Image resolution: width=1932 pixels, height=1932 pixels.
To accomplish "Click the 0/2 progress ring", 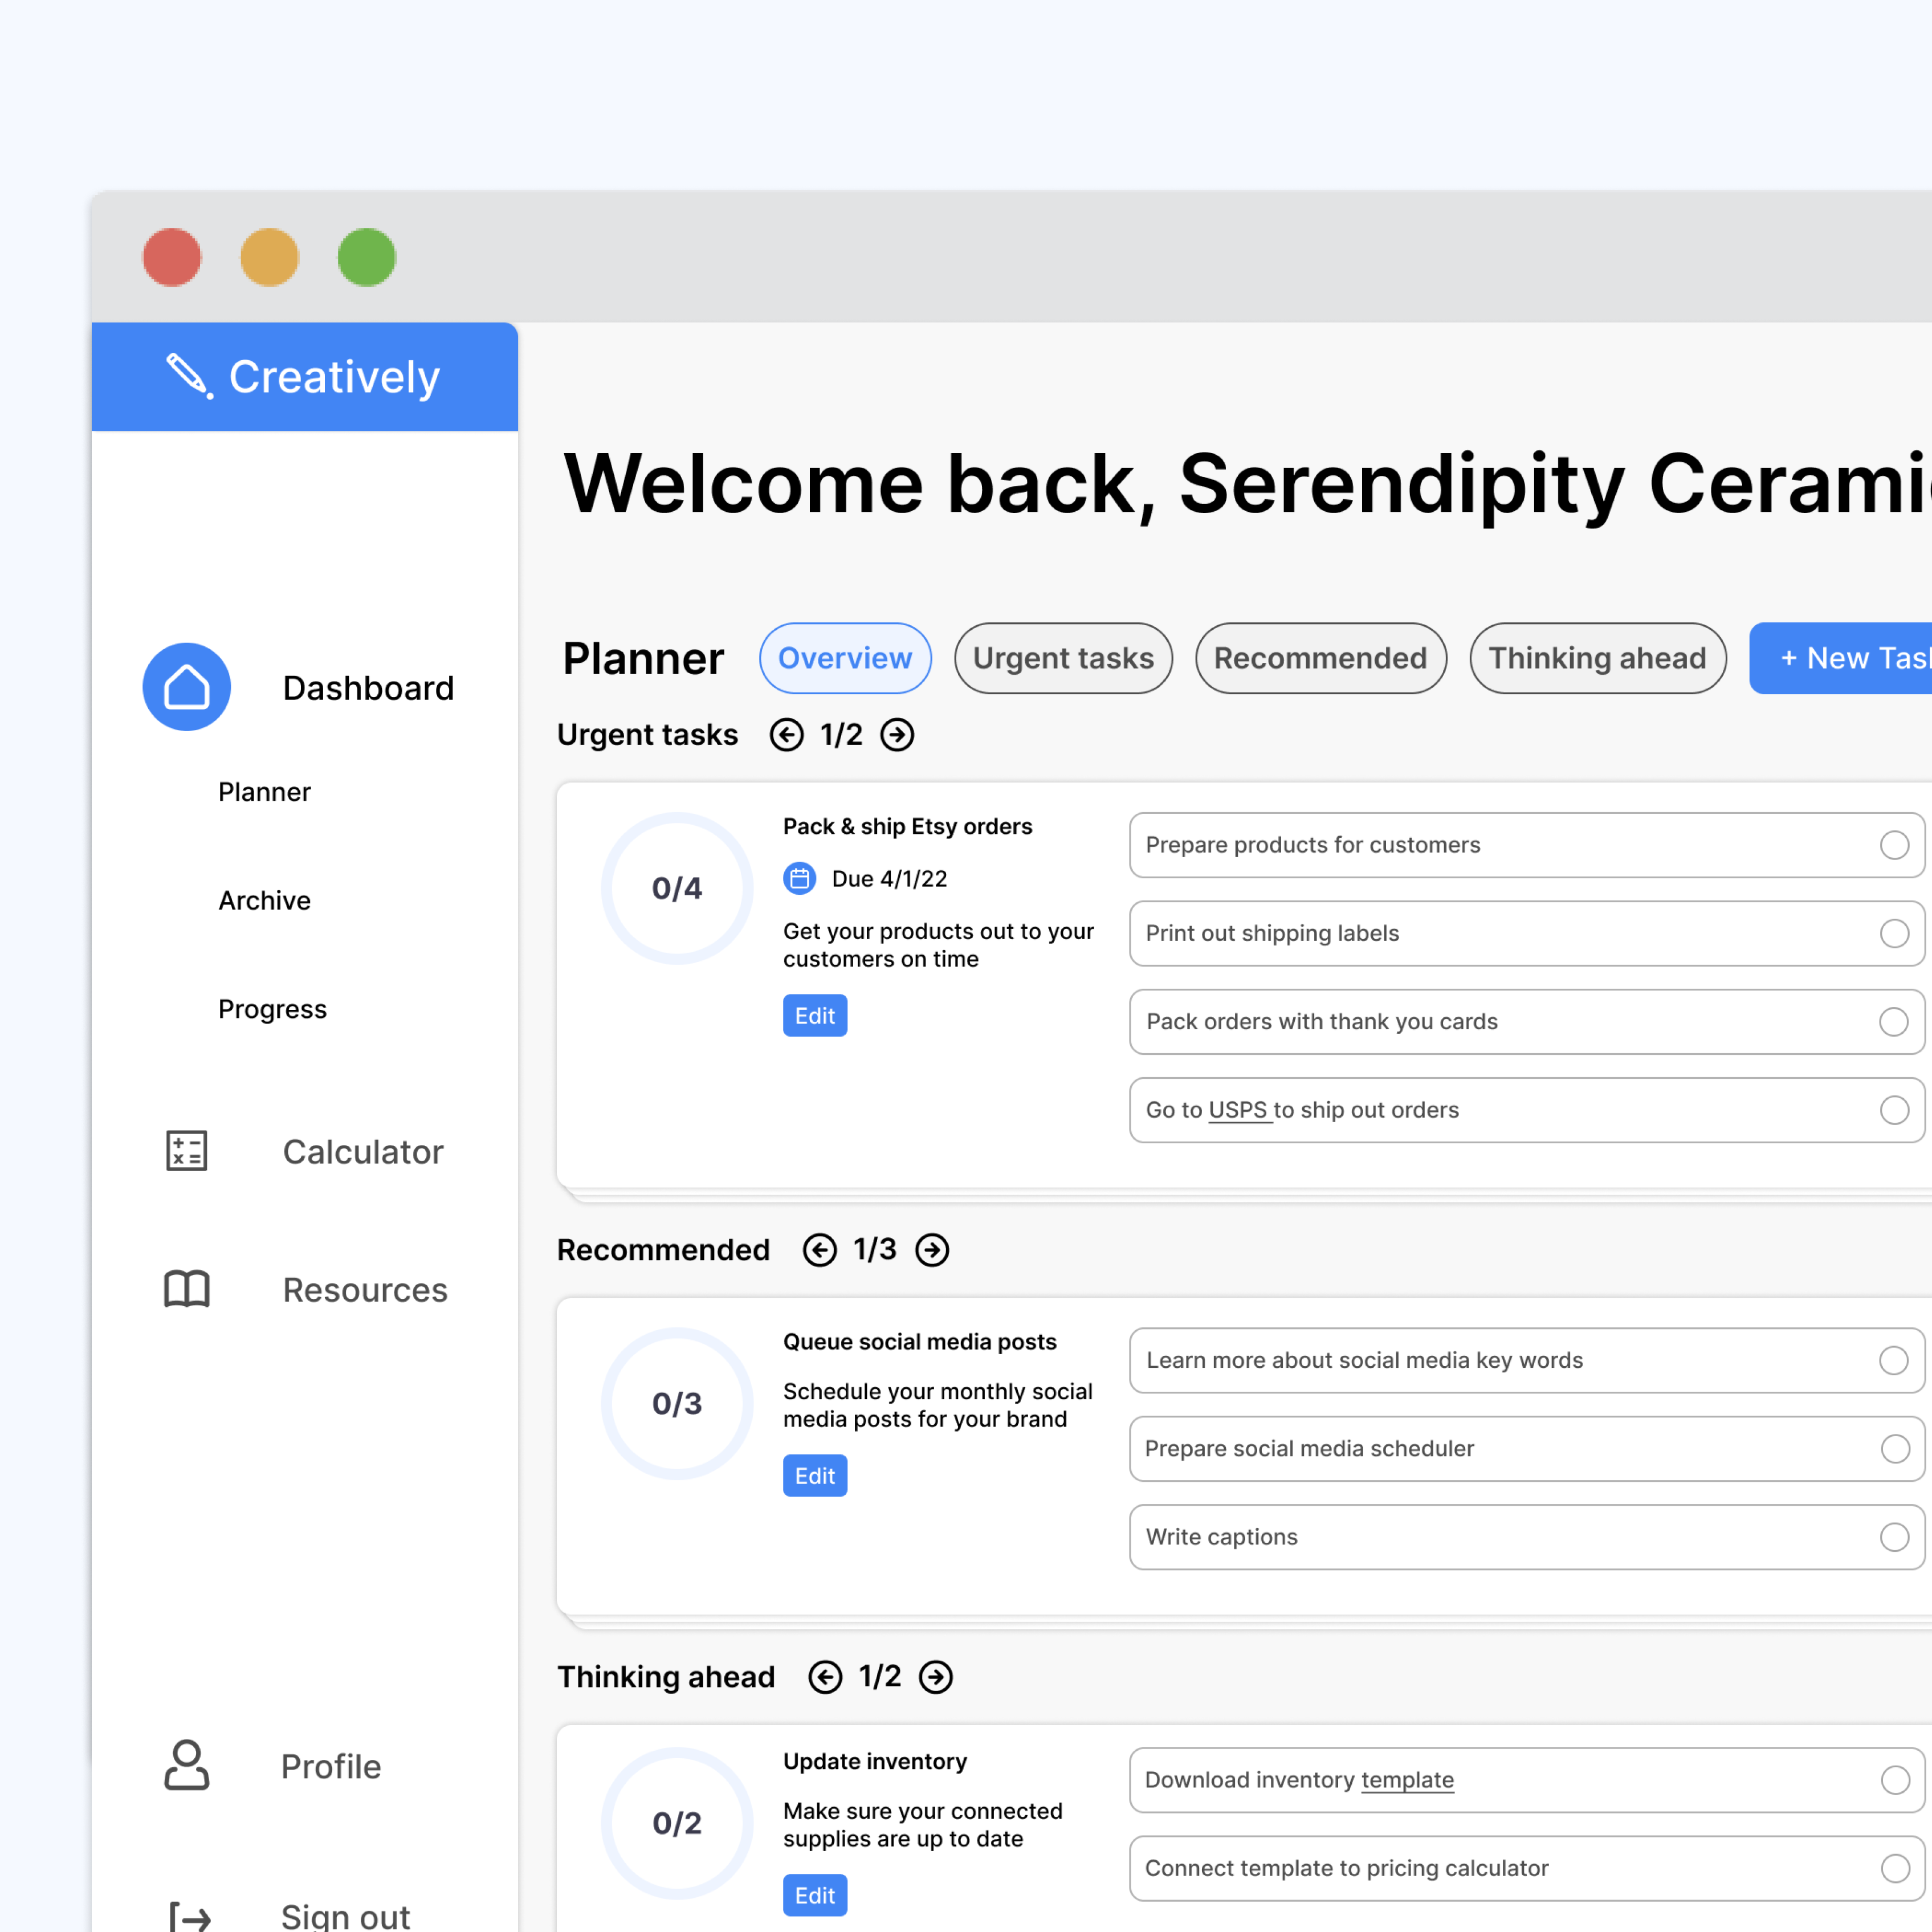I will pyautogui.click(x=677, y=1823).
